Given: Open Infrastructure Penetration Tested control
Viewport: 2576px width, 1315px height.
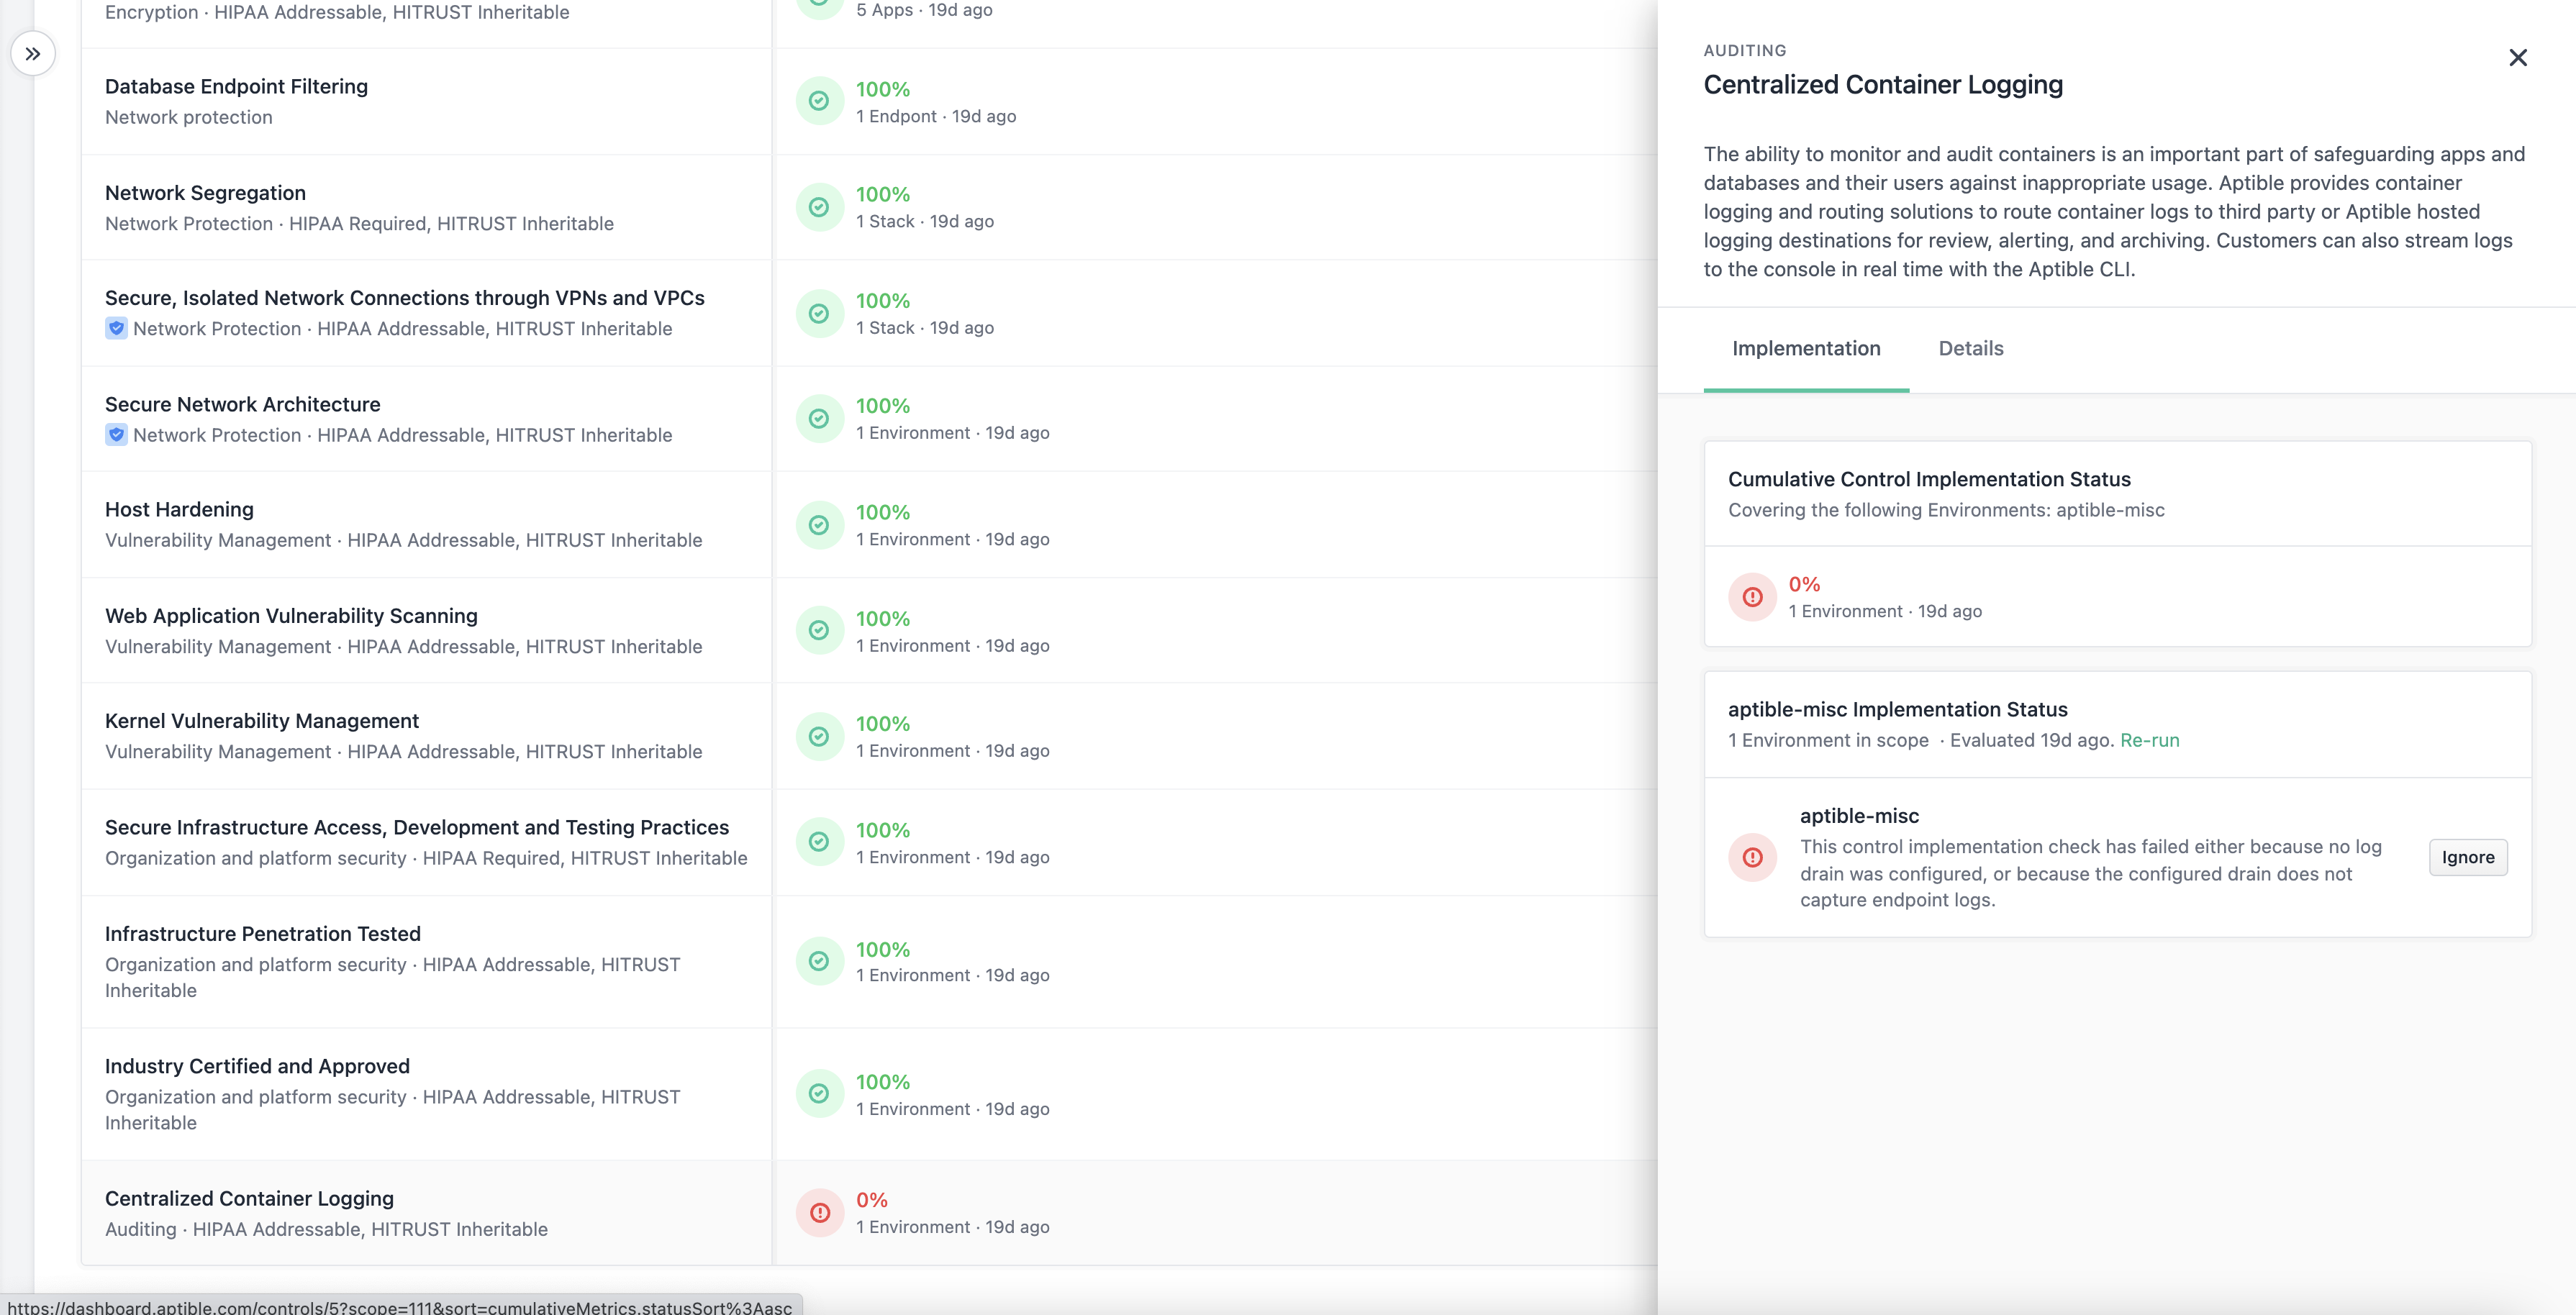Looking at the screenshot, I should [262, 934].
